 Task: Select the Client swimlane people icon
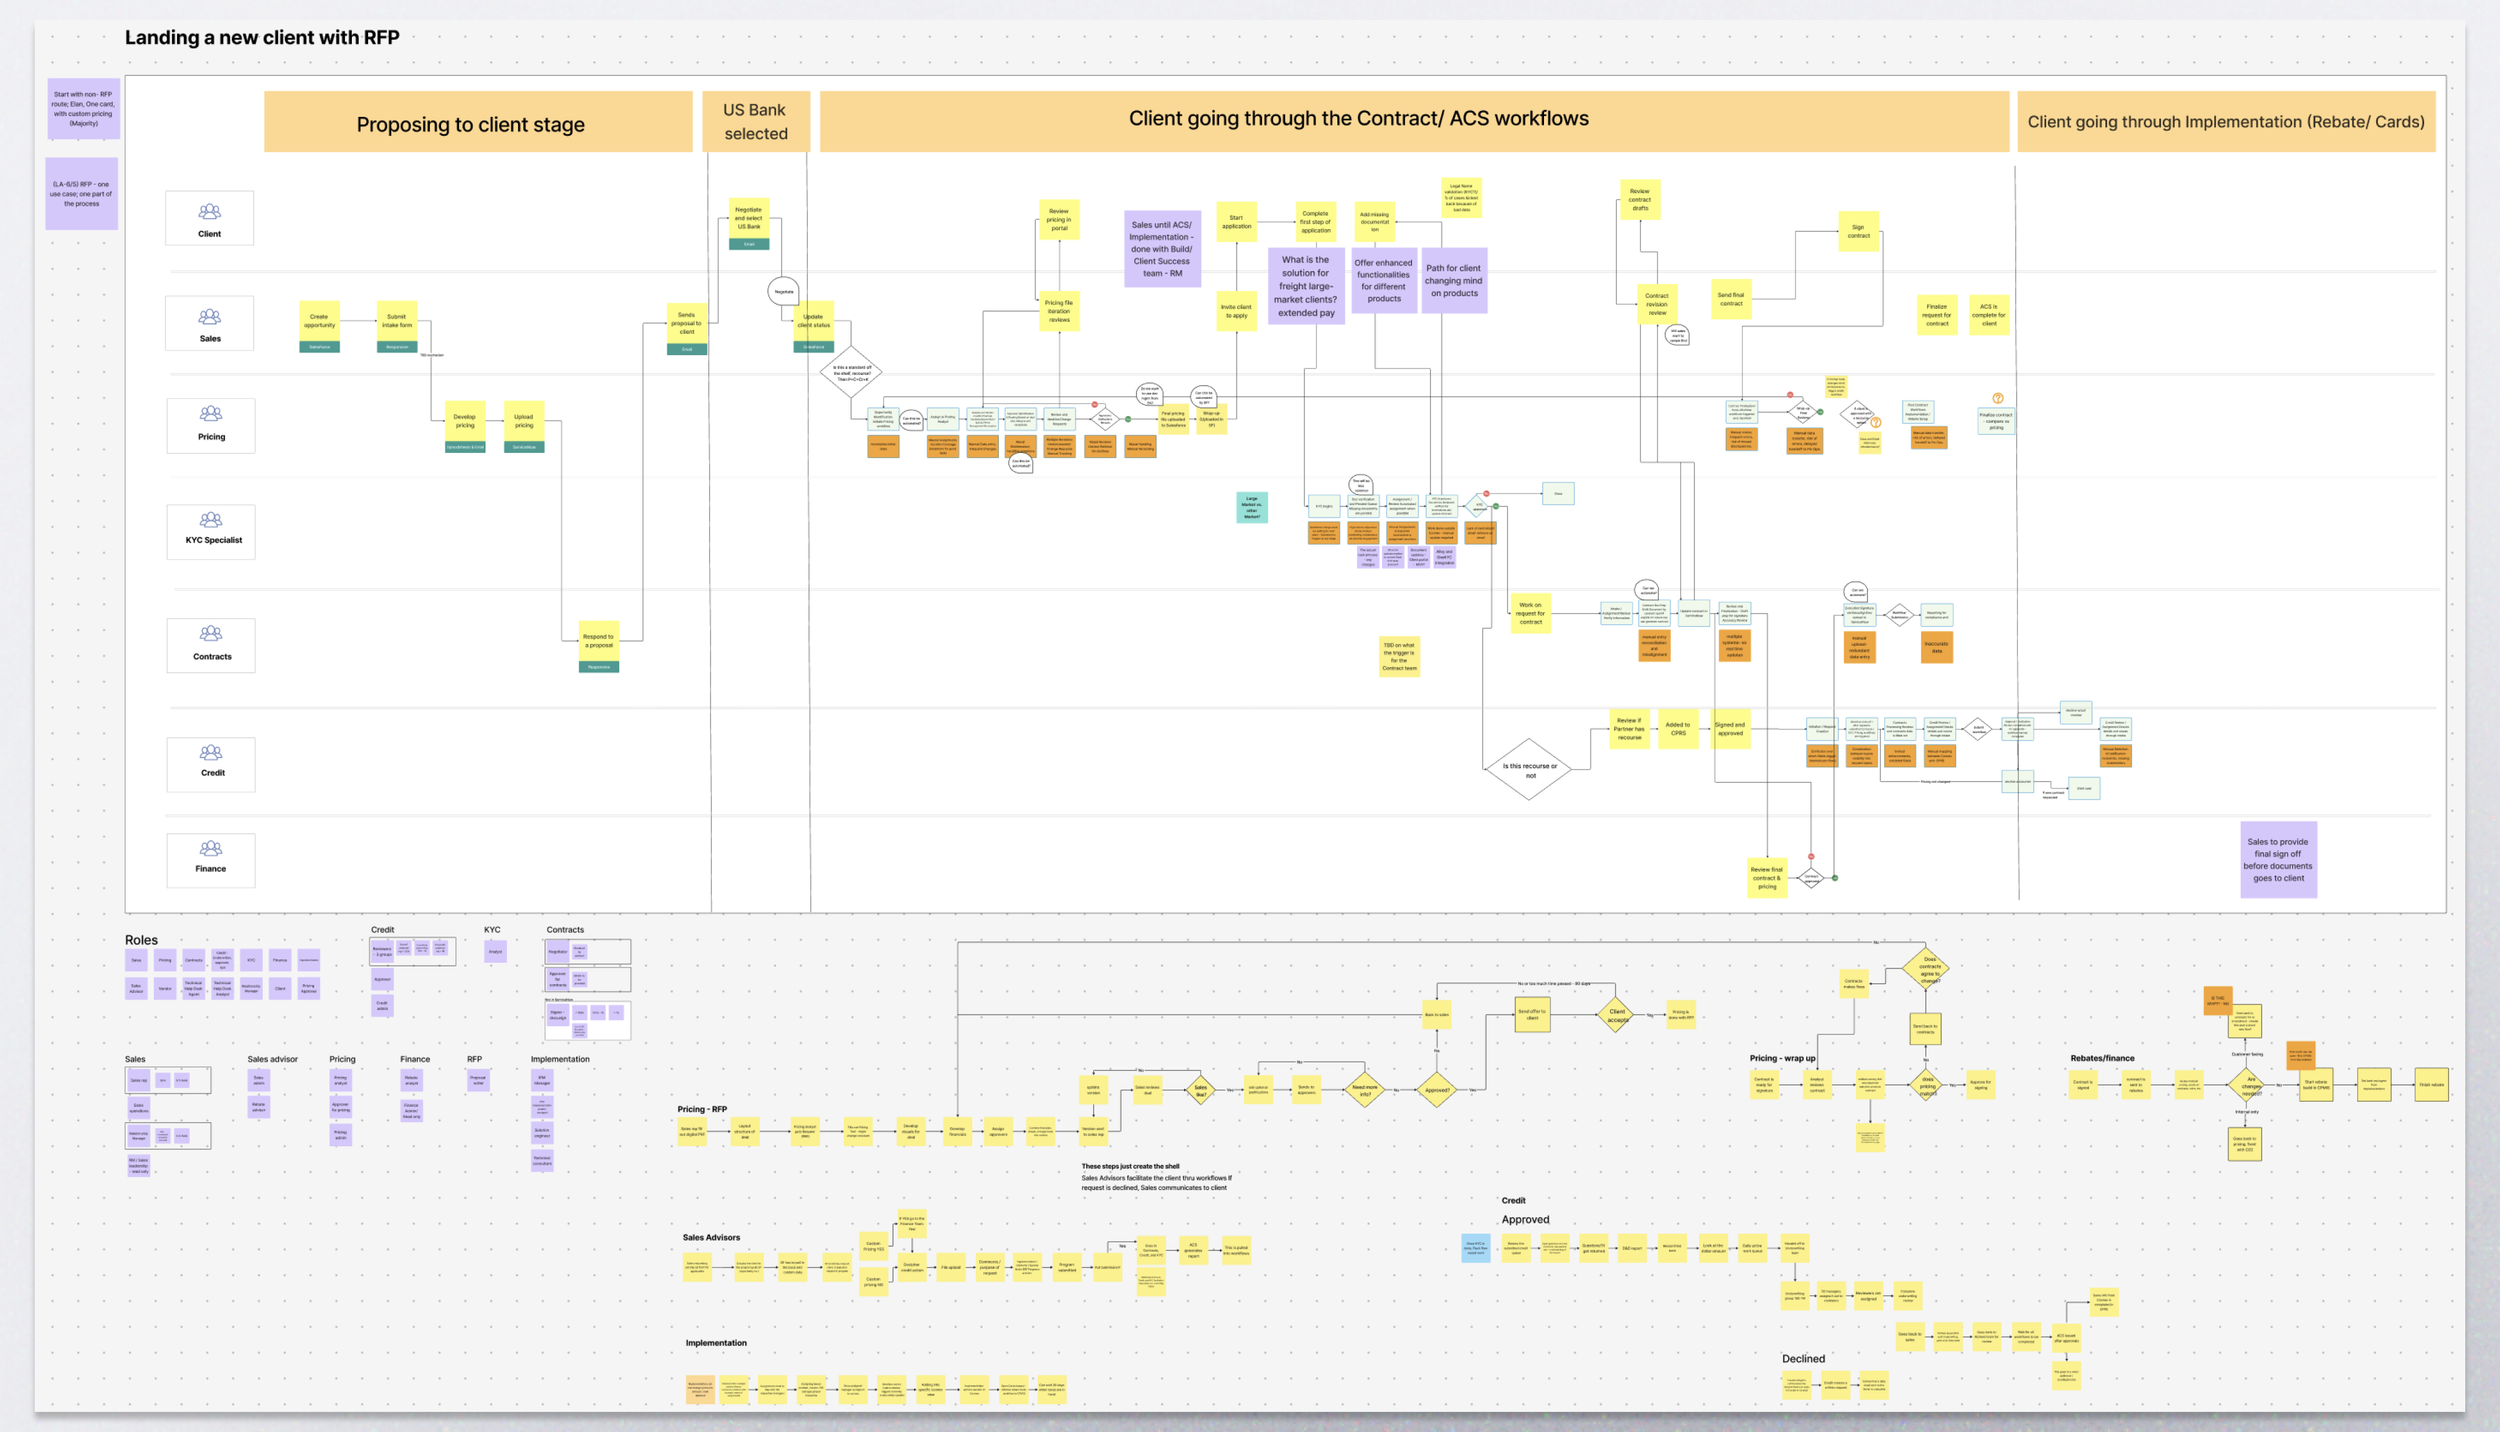click(210, 212)
